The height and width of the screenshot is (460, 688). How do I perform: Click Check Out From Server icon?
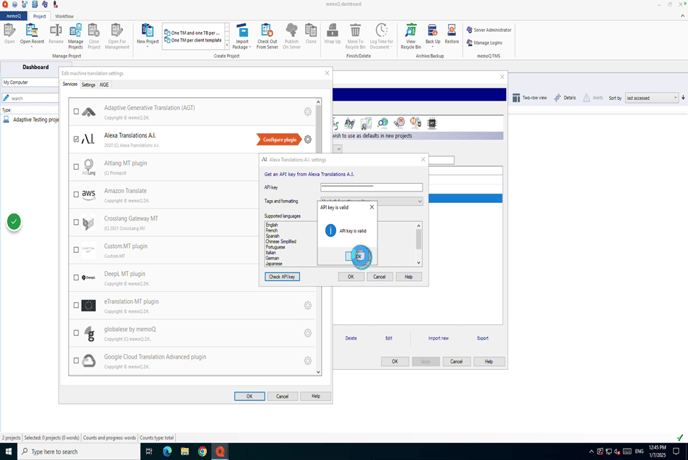[267, 36]
